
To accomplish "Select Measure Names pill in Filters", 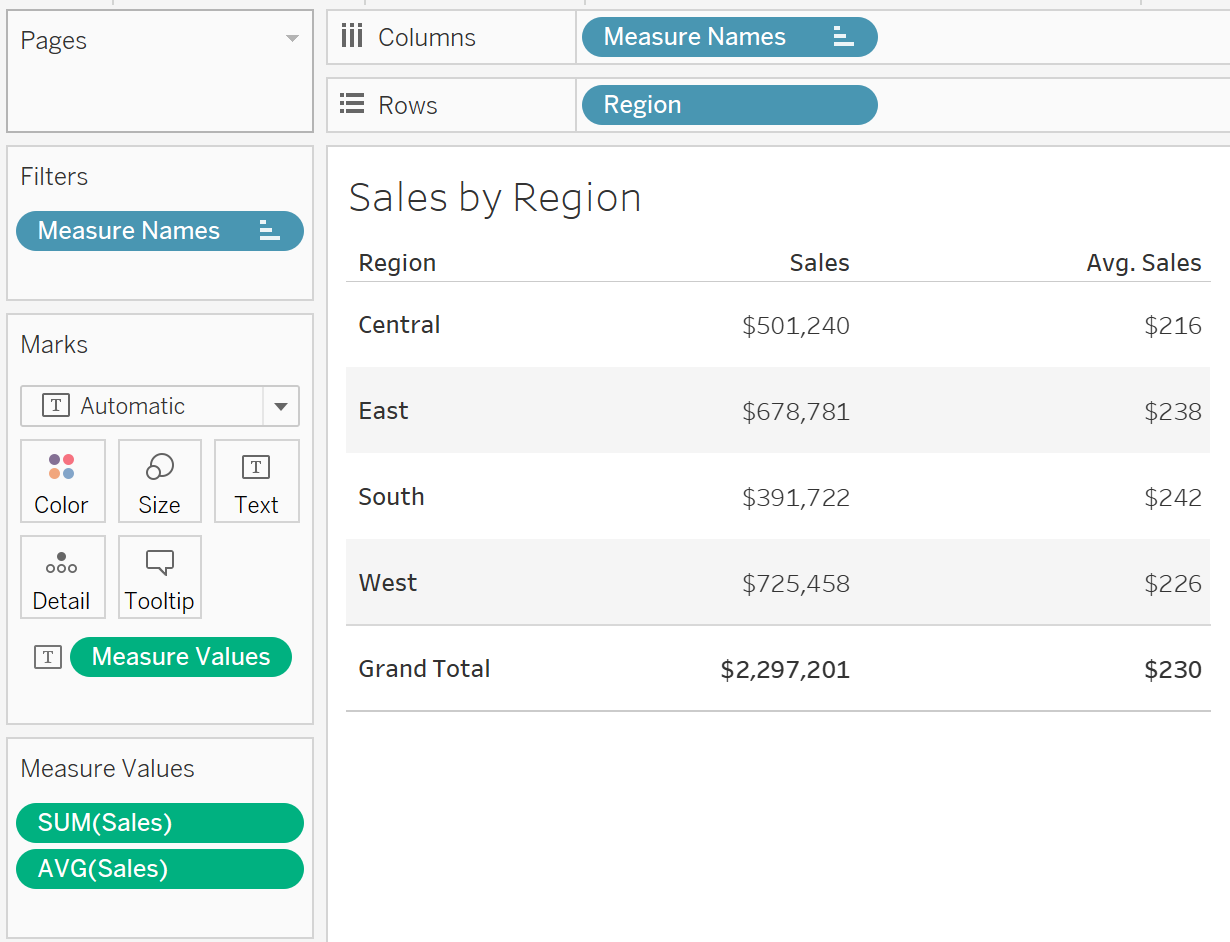I will click(x=160, y=231).
